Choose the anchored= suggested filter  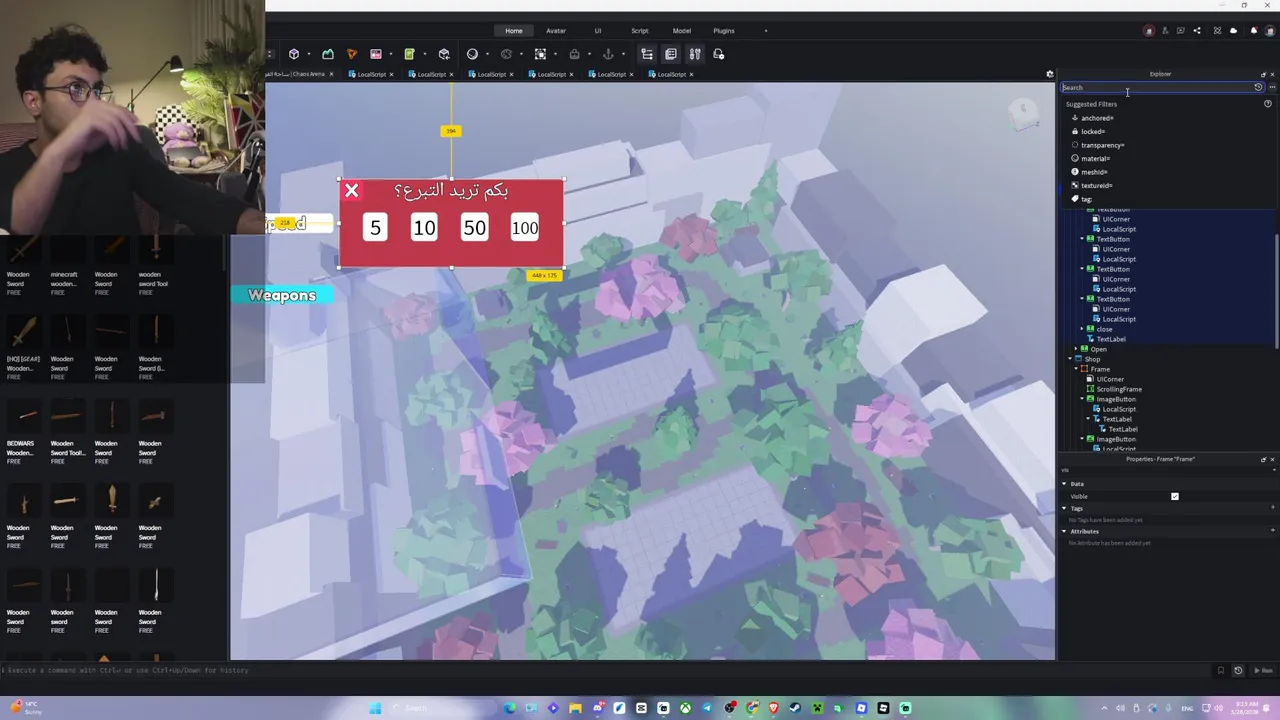[1097, 118]
